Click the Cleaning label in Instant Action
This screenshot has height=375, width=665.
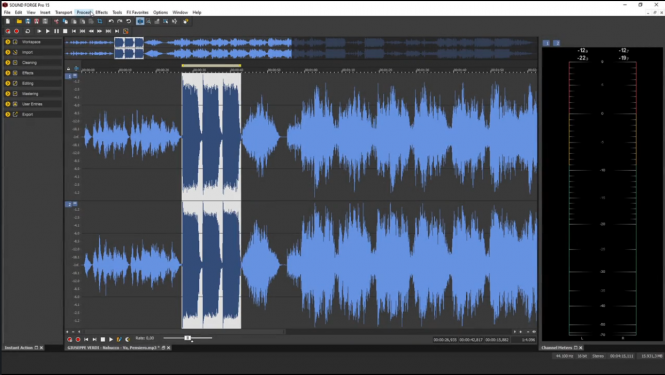pos(29,63)
